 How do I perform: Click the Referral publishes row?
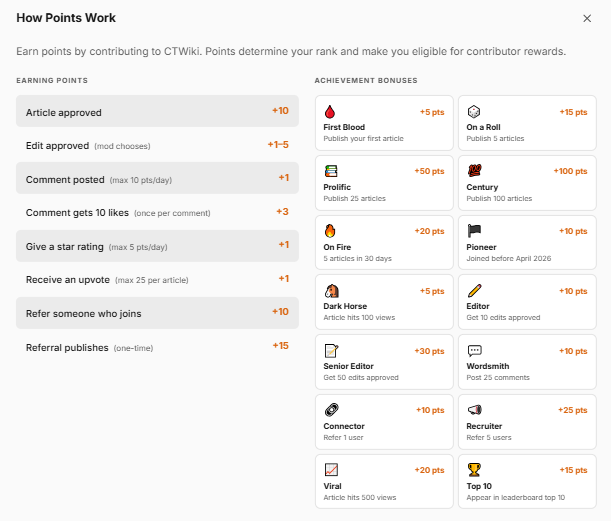[157, 347]
